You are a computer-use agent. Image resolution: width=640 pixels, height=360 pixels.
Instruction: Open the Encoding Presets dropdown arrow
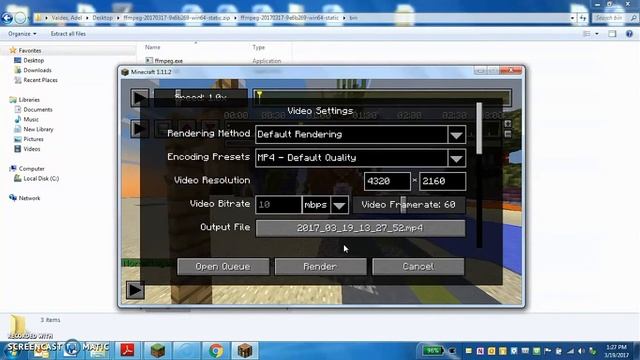456,158
